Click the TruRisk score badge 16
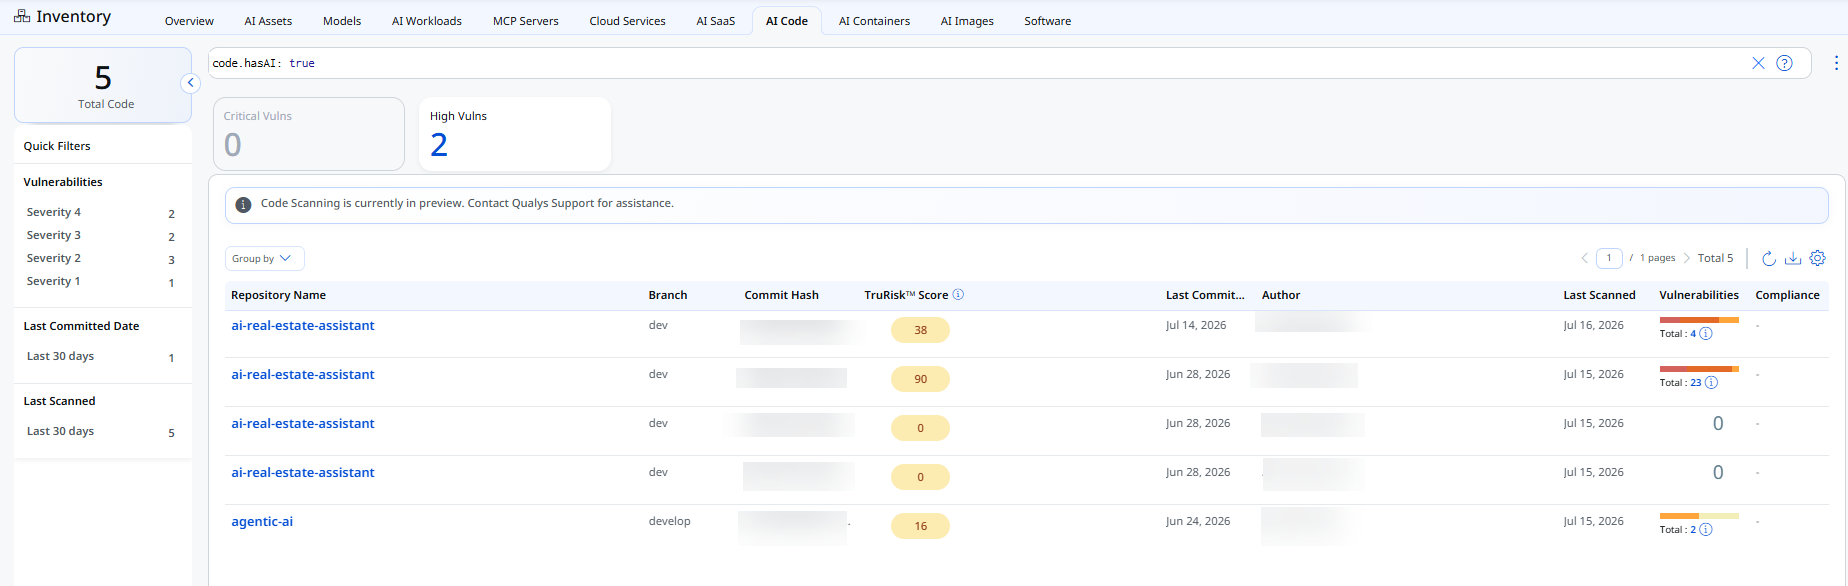The width and height of the screenshot is (1848, 586). coord(920,526)
